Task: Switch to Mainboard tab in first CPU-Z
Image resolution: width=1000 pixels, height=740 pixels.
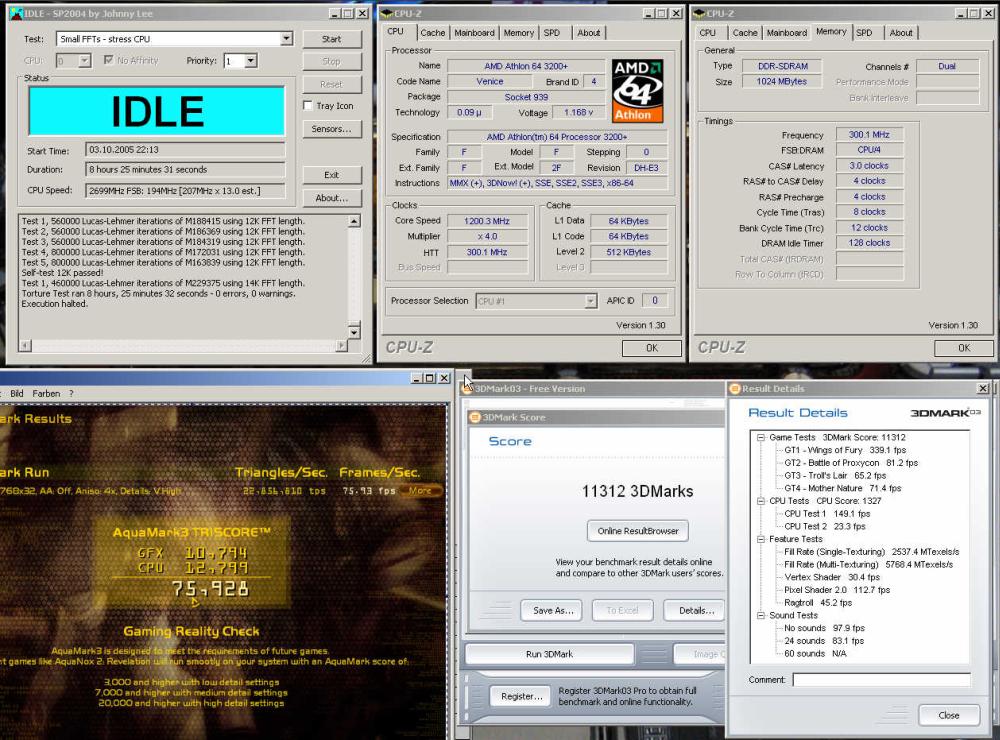Action: point(474,33)
